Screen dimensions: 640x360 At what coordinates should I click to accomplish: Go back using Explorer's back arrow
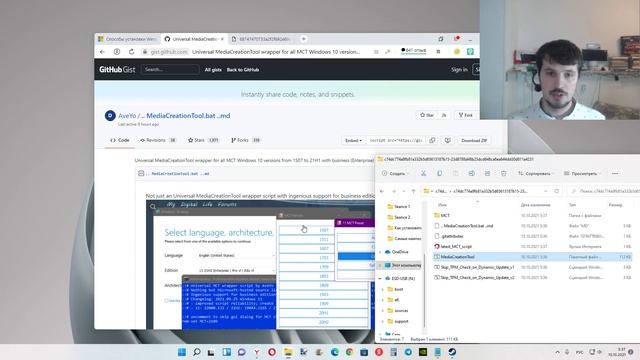pos(382,191)
